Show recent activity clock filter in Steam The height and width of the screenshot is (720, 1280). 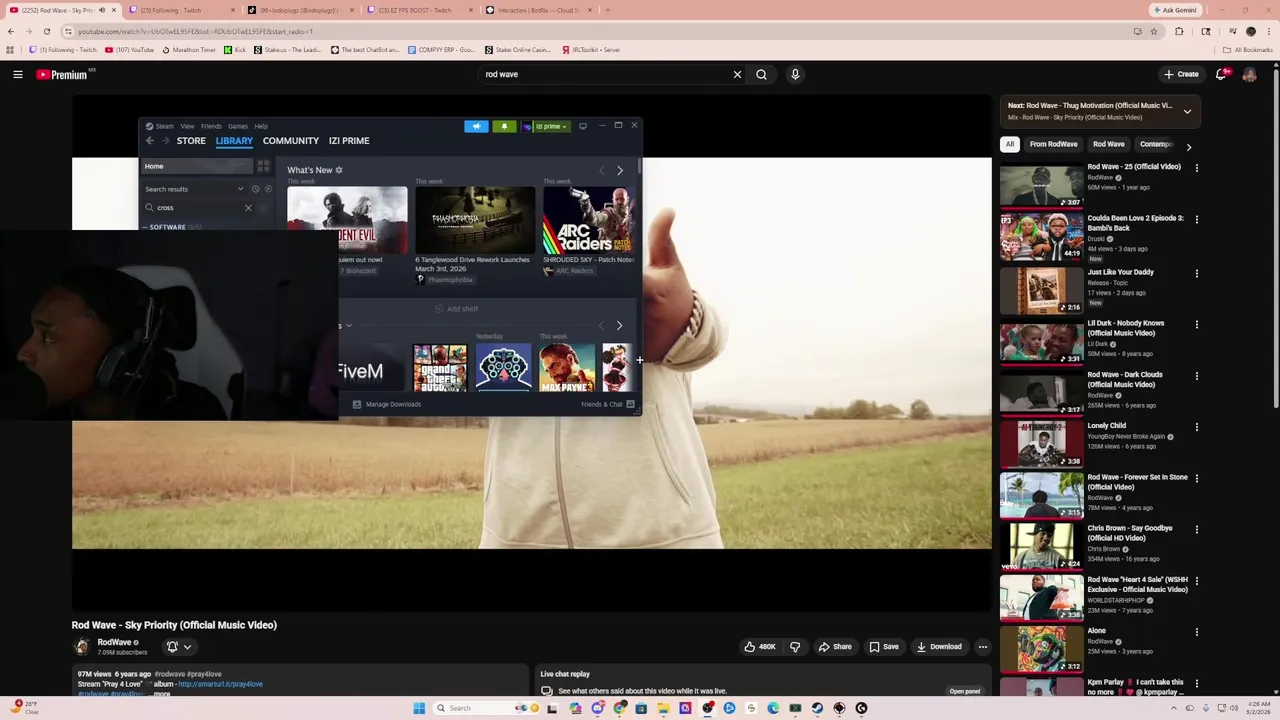click(x=255, y=189)
